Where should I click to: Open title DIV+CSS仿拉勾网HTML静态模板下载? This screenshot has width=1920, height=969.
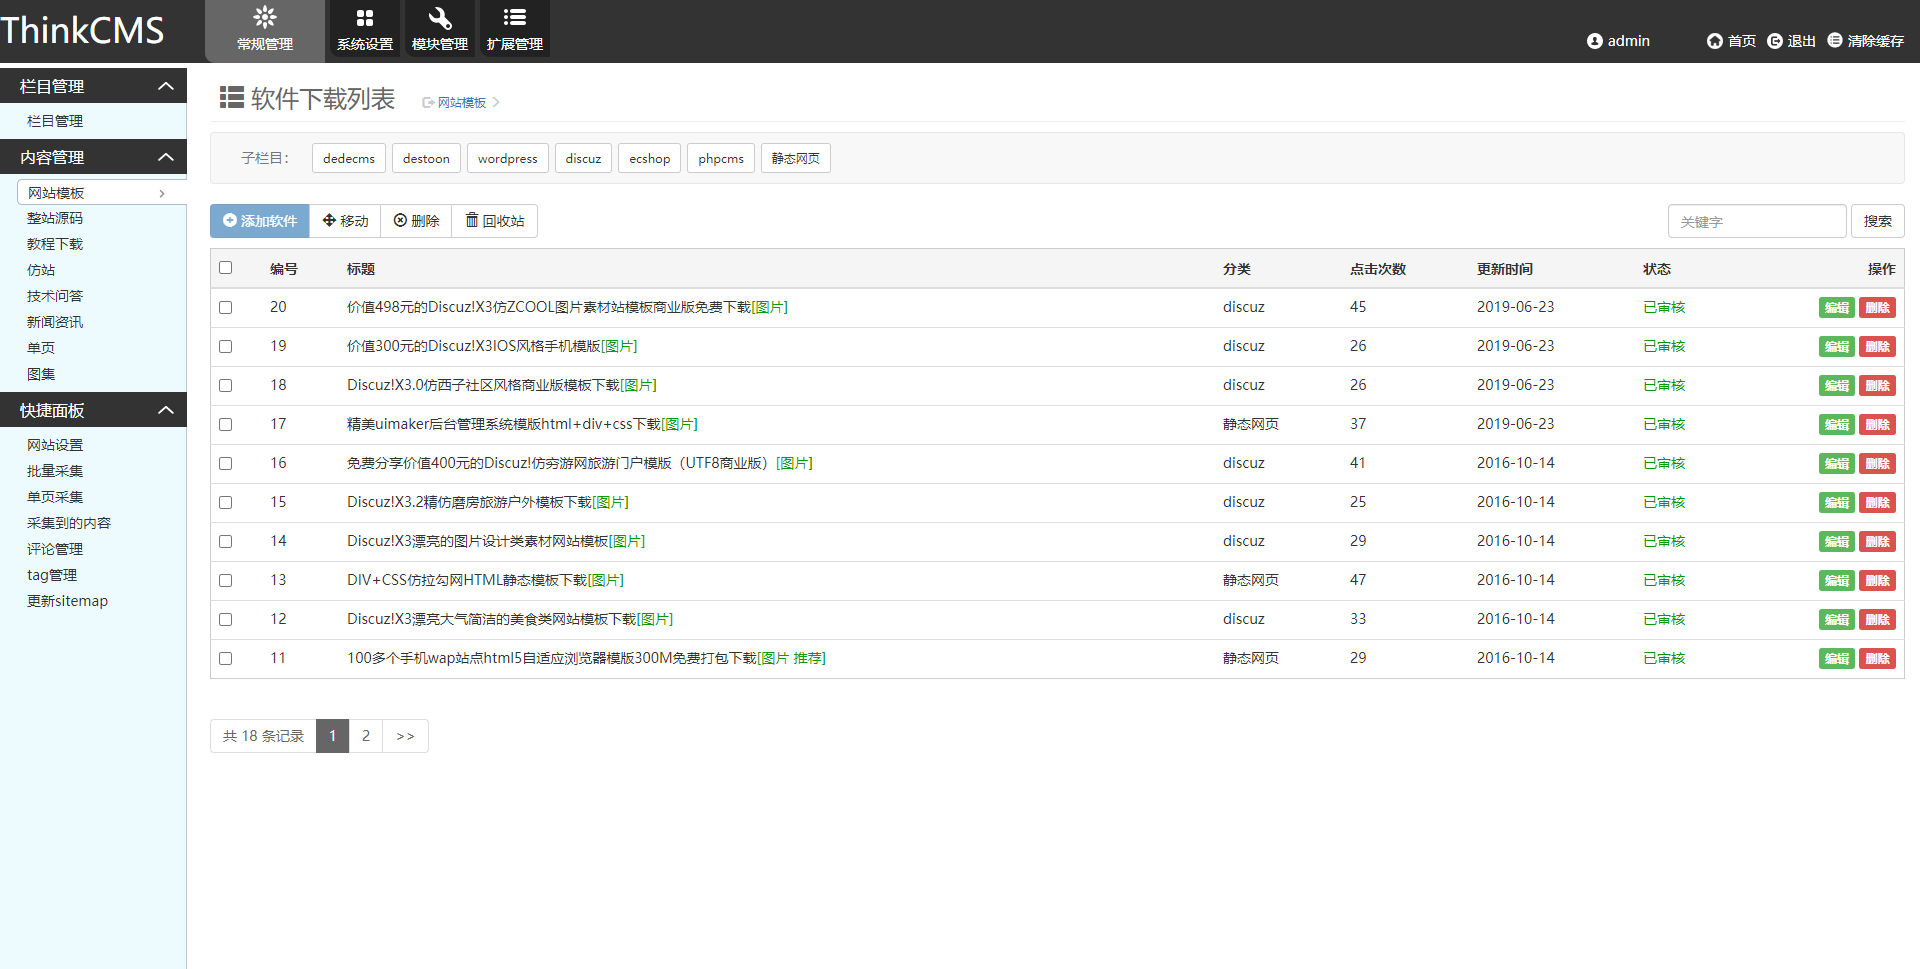click(x=467, y=580)
